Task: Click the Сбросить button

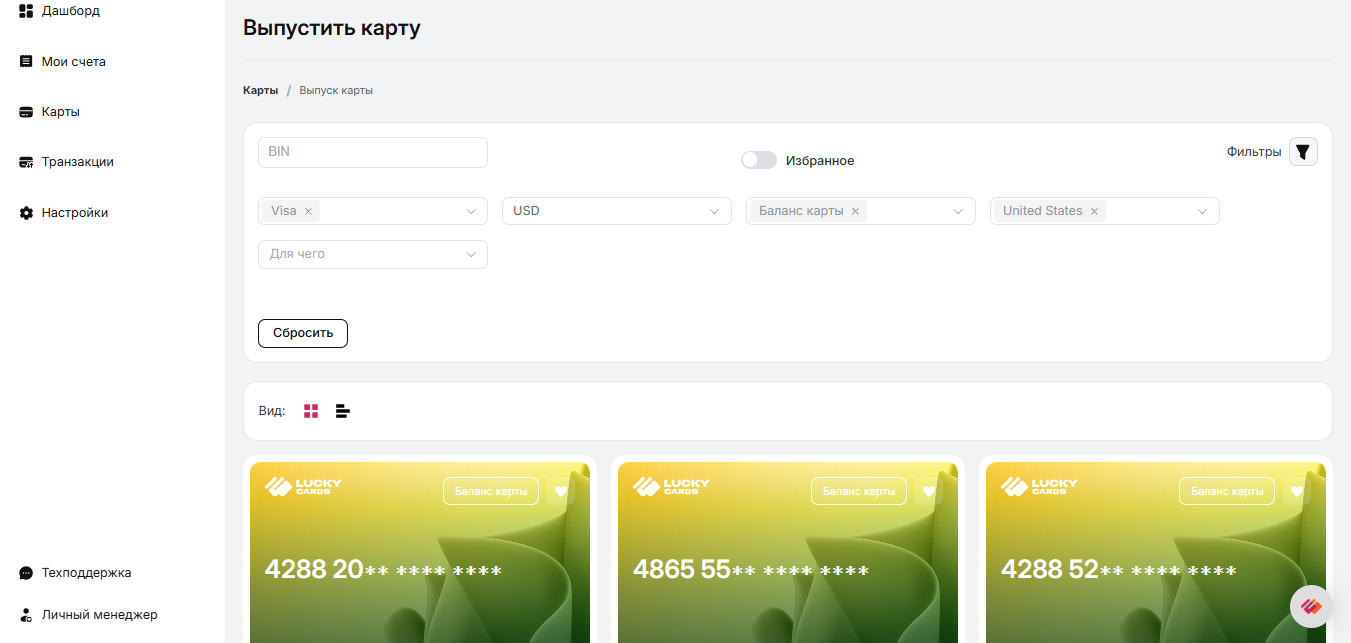Action: (303, 333)
